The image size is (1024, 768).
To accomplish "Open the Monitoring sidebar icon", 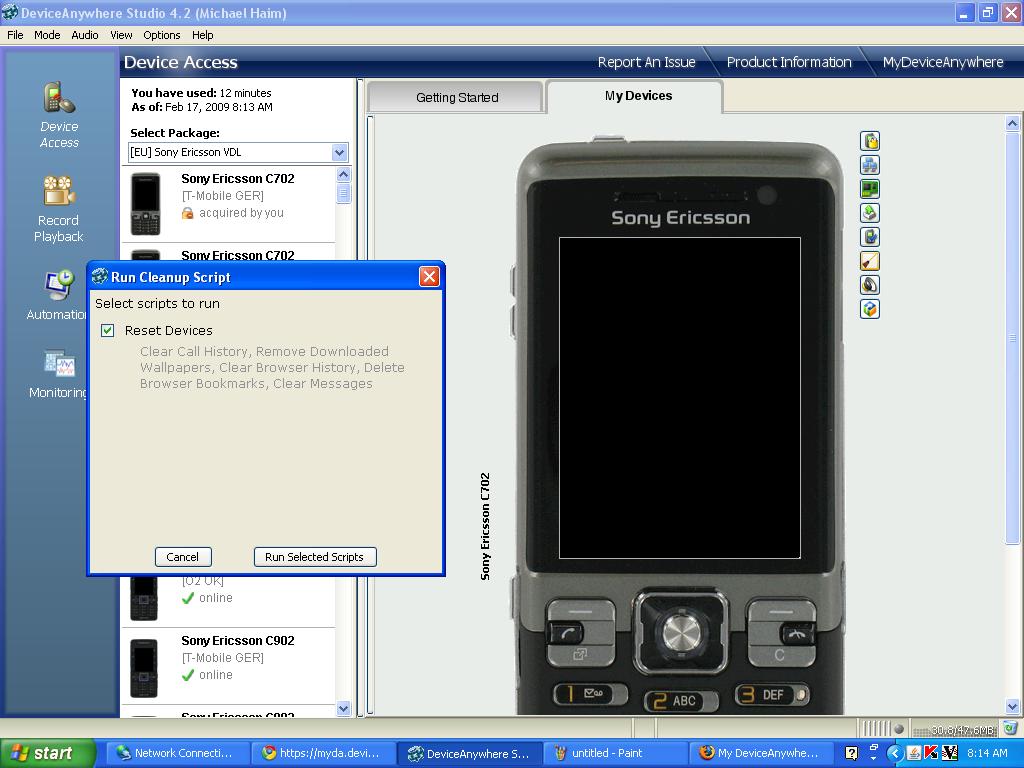I will (x=59, y=364).
